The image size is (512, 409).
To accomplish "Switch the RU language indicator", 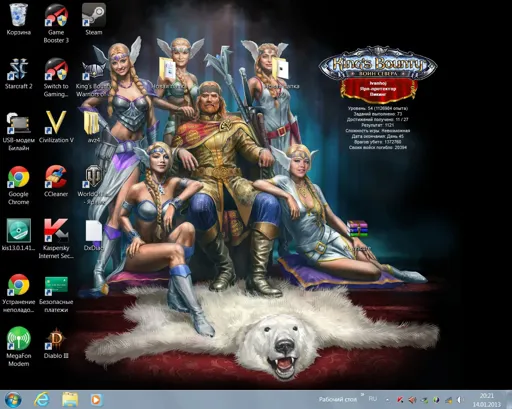I will (373, 399).
